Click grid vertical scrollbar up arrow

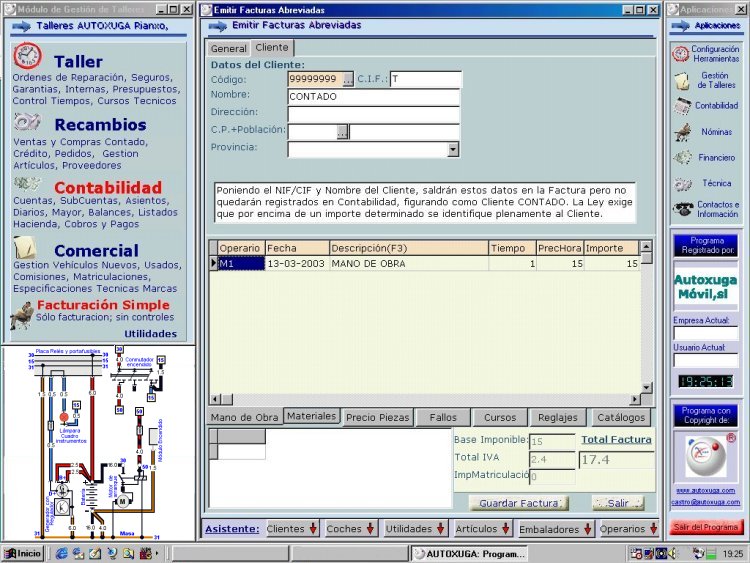pos(646,247)
